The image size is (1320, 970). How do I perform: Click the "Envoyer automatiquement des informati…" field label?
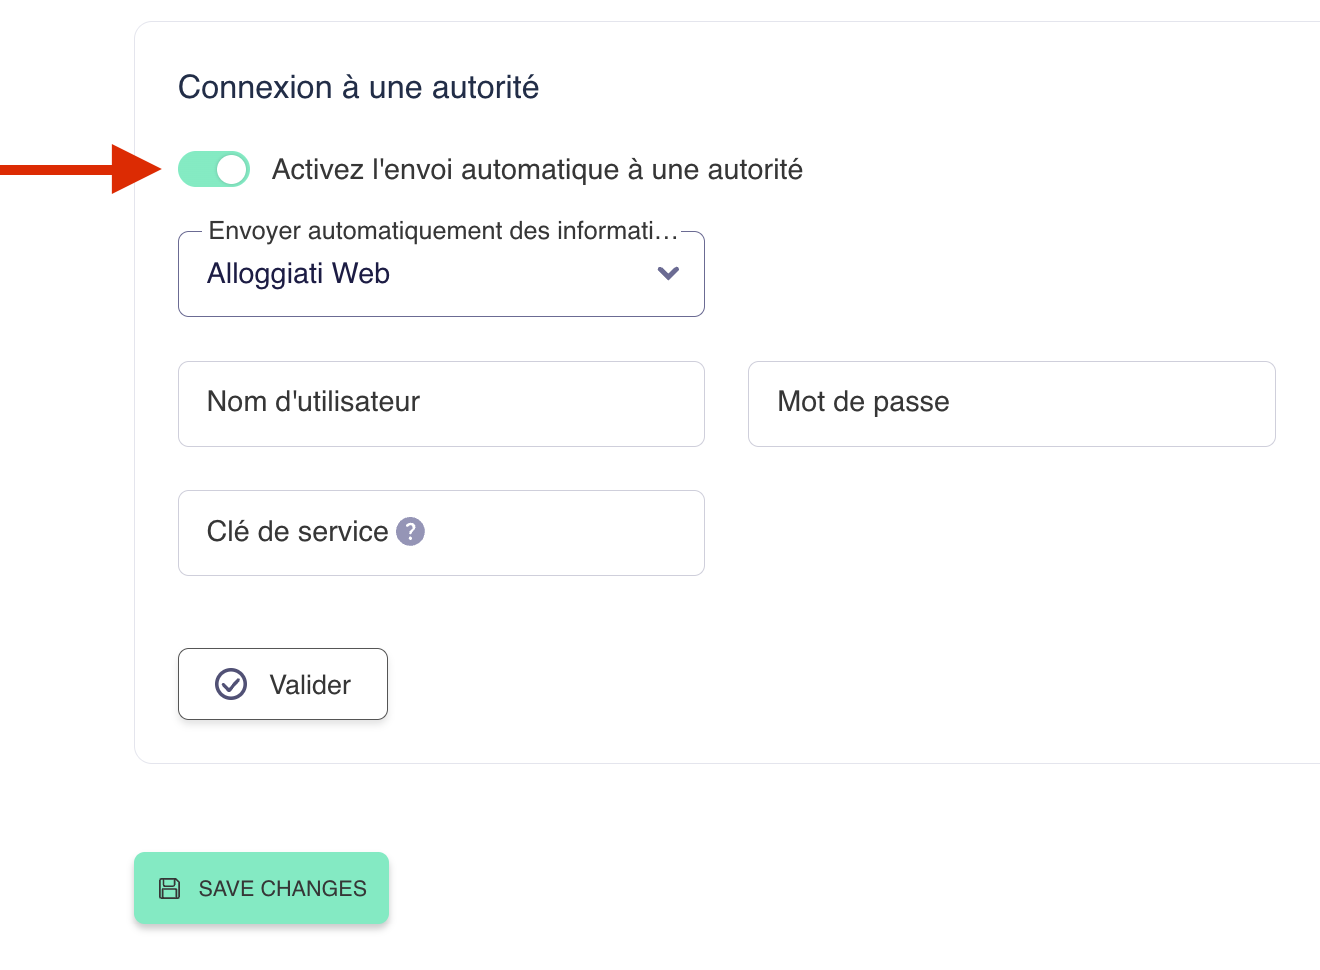tap(442, 231)
